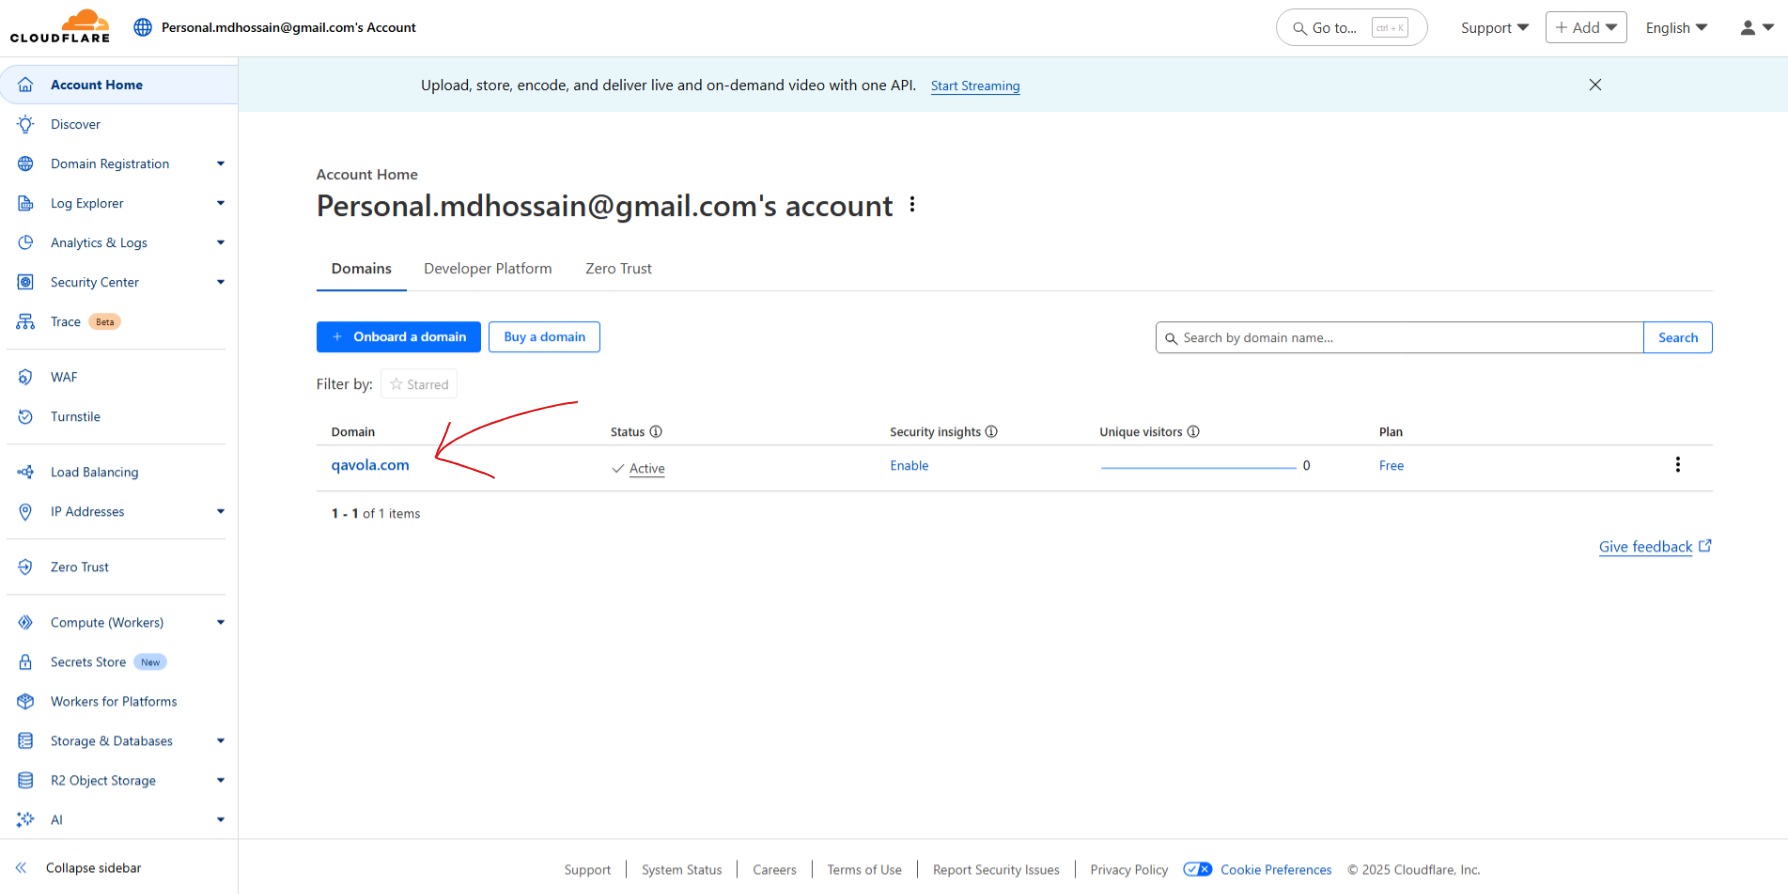Switch to the Zero Trust tab
The height and width of the screenshot is (894, 1788).
tap(618, 269)
